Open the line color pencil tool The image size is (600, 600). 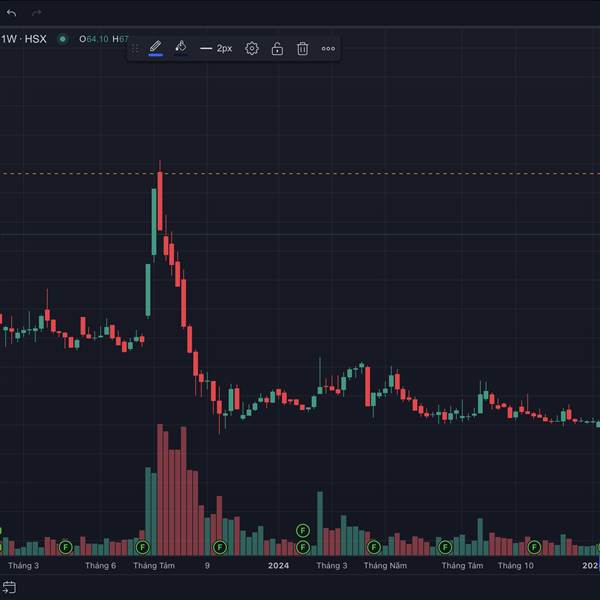coord(155,48)
